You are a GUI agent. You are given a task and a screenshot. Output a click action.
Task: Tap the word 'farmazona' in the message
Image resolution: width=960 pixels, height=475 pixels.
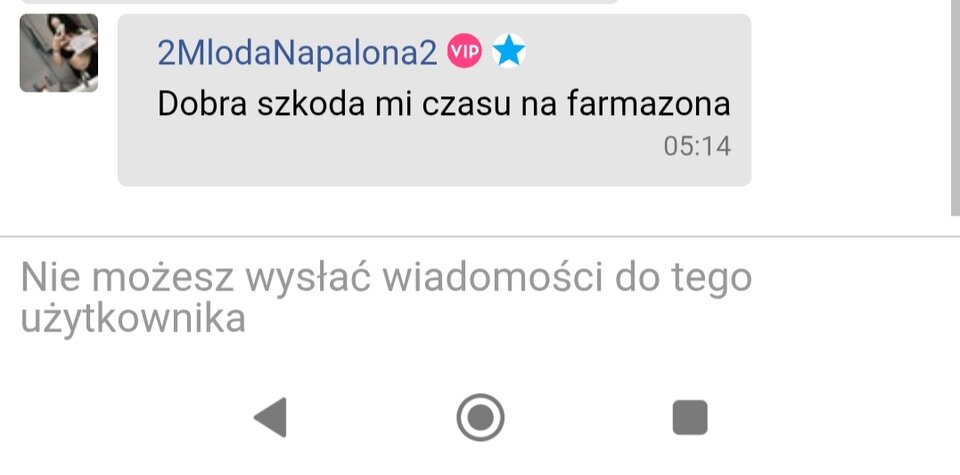pos(649,104)
